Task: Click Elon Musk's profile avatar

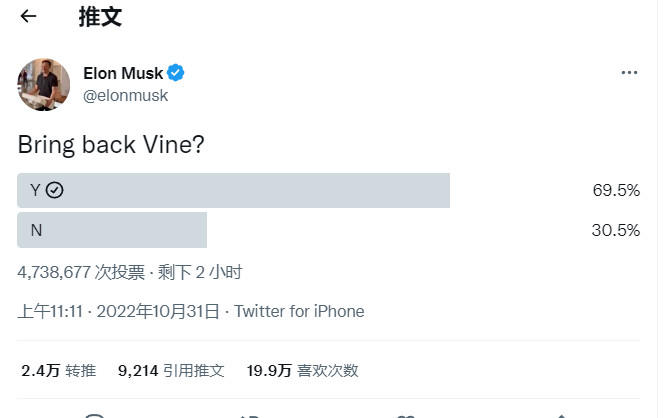Action: pos(44,85)
